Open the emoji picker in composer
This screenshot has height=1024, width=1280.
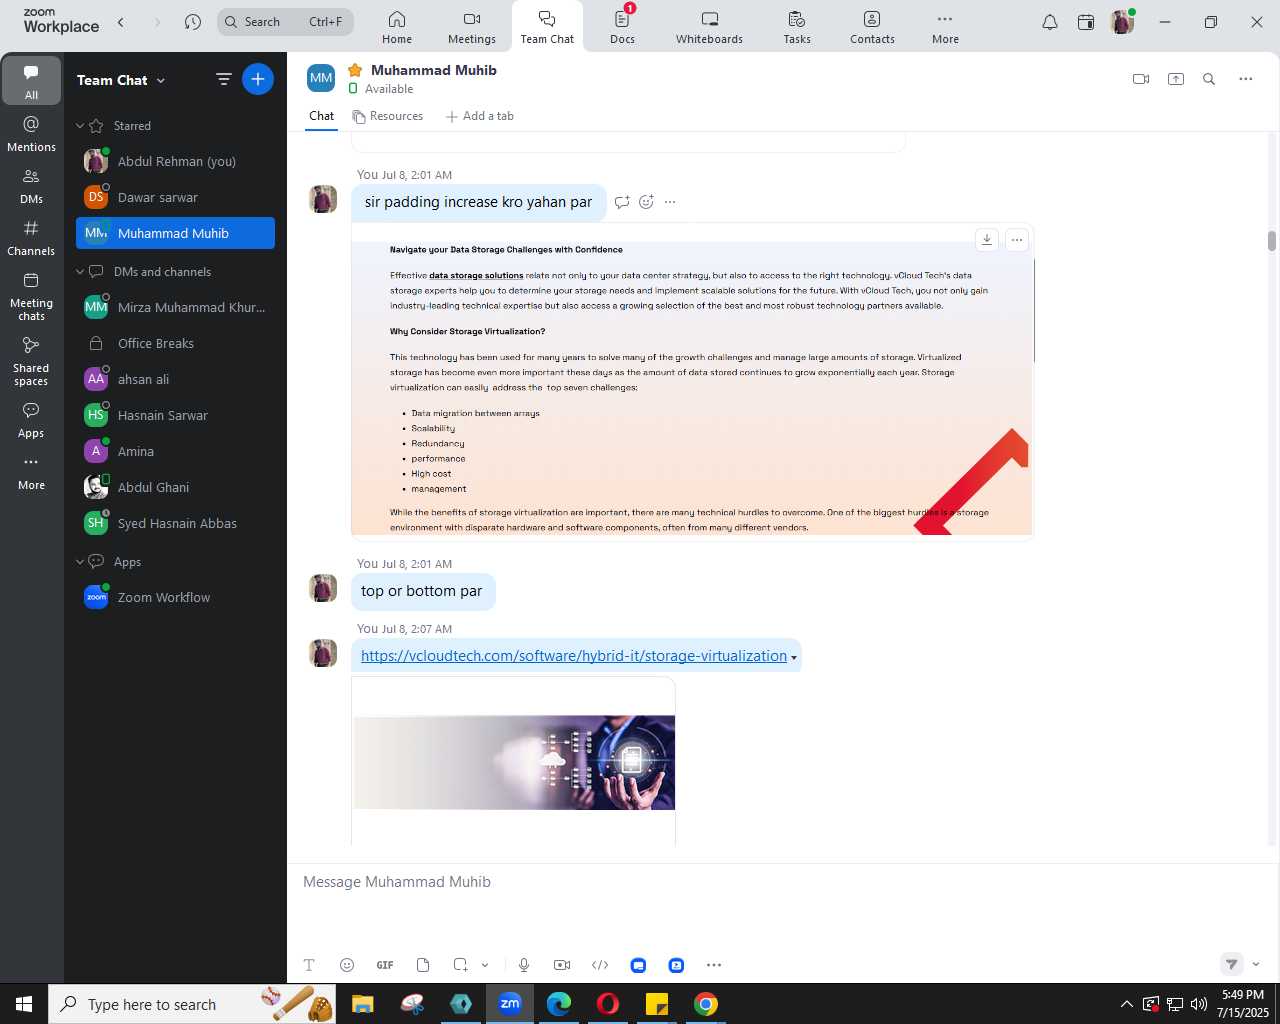point(347,965)
